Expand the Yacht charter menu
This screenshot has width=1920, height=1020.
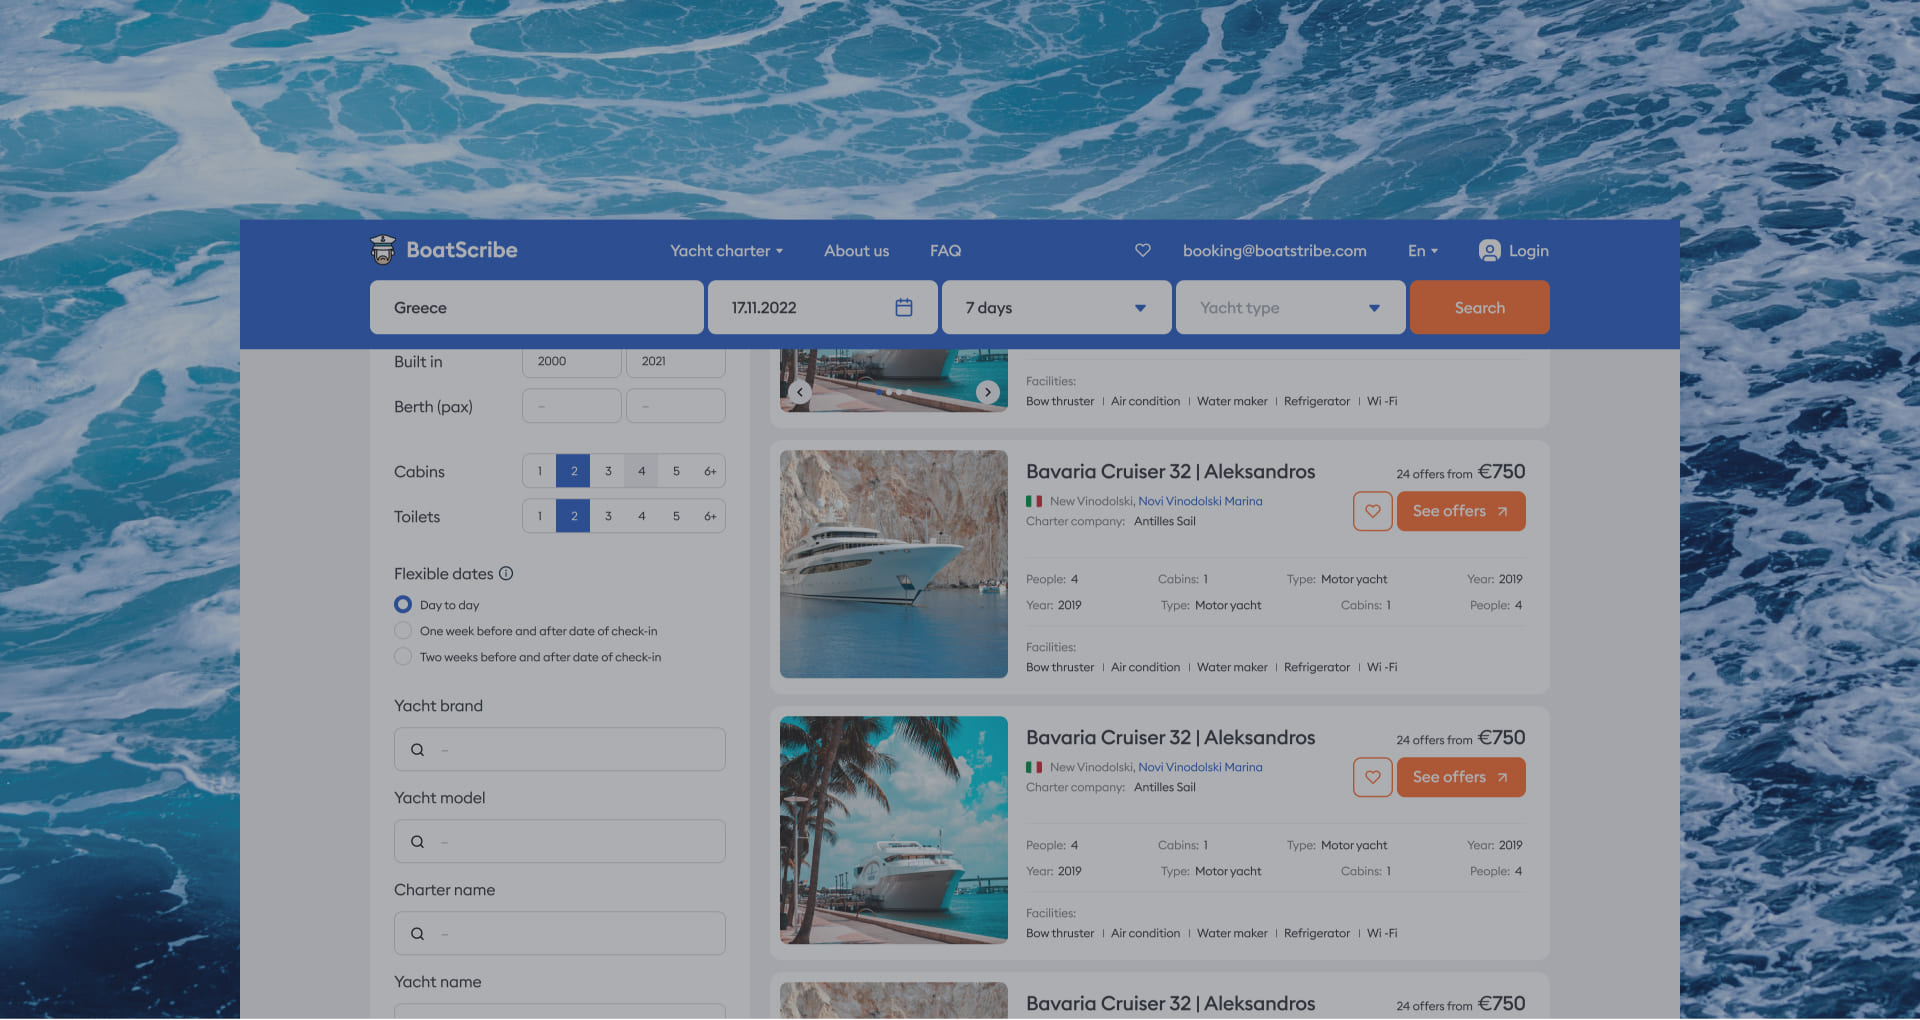[727, 251]
